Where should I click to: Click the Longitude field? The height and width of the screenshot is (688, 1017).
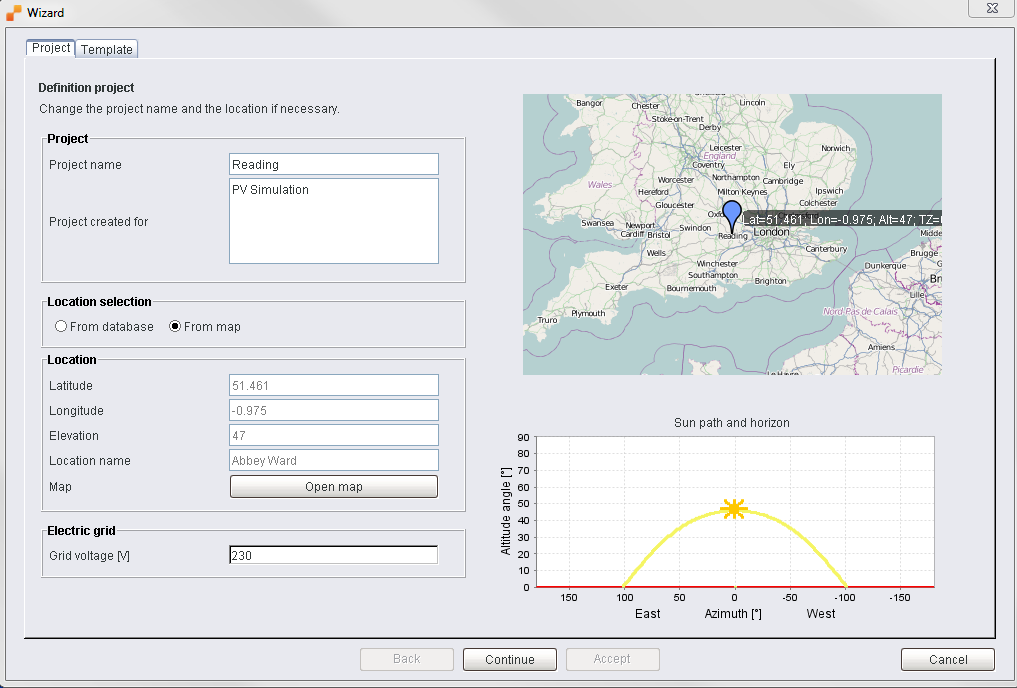click(x=333, y=411)
